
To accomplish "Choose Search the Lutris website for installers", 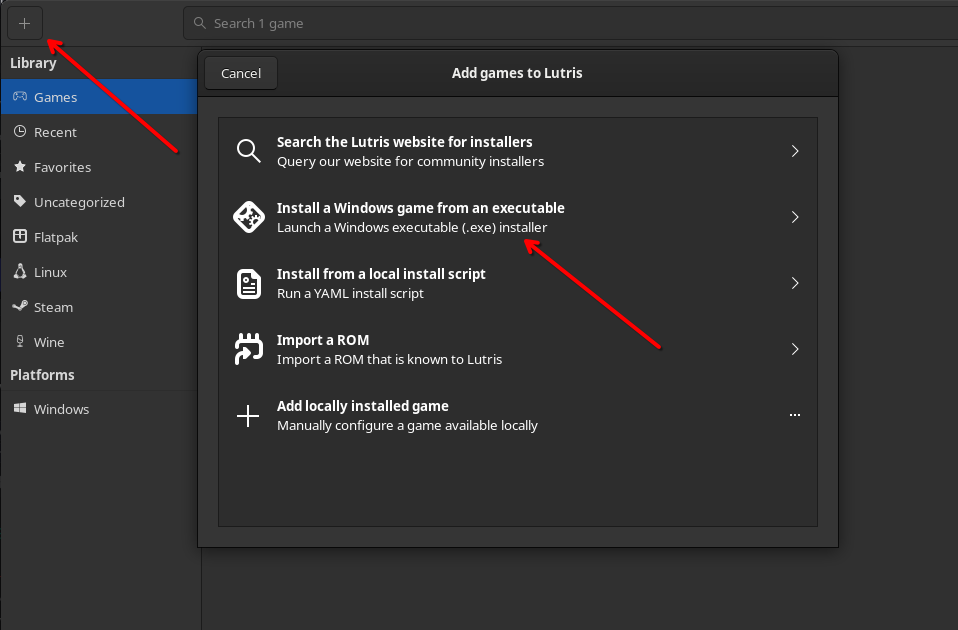I will [518, 151].
